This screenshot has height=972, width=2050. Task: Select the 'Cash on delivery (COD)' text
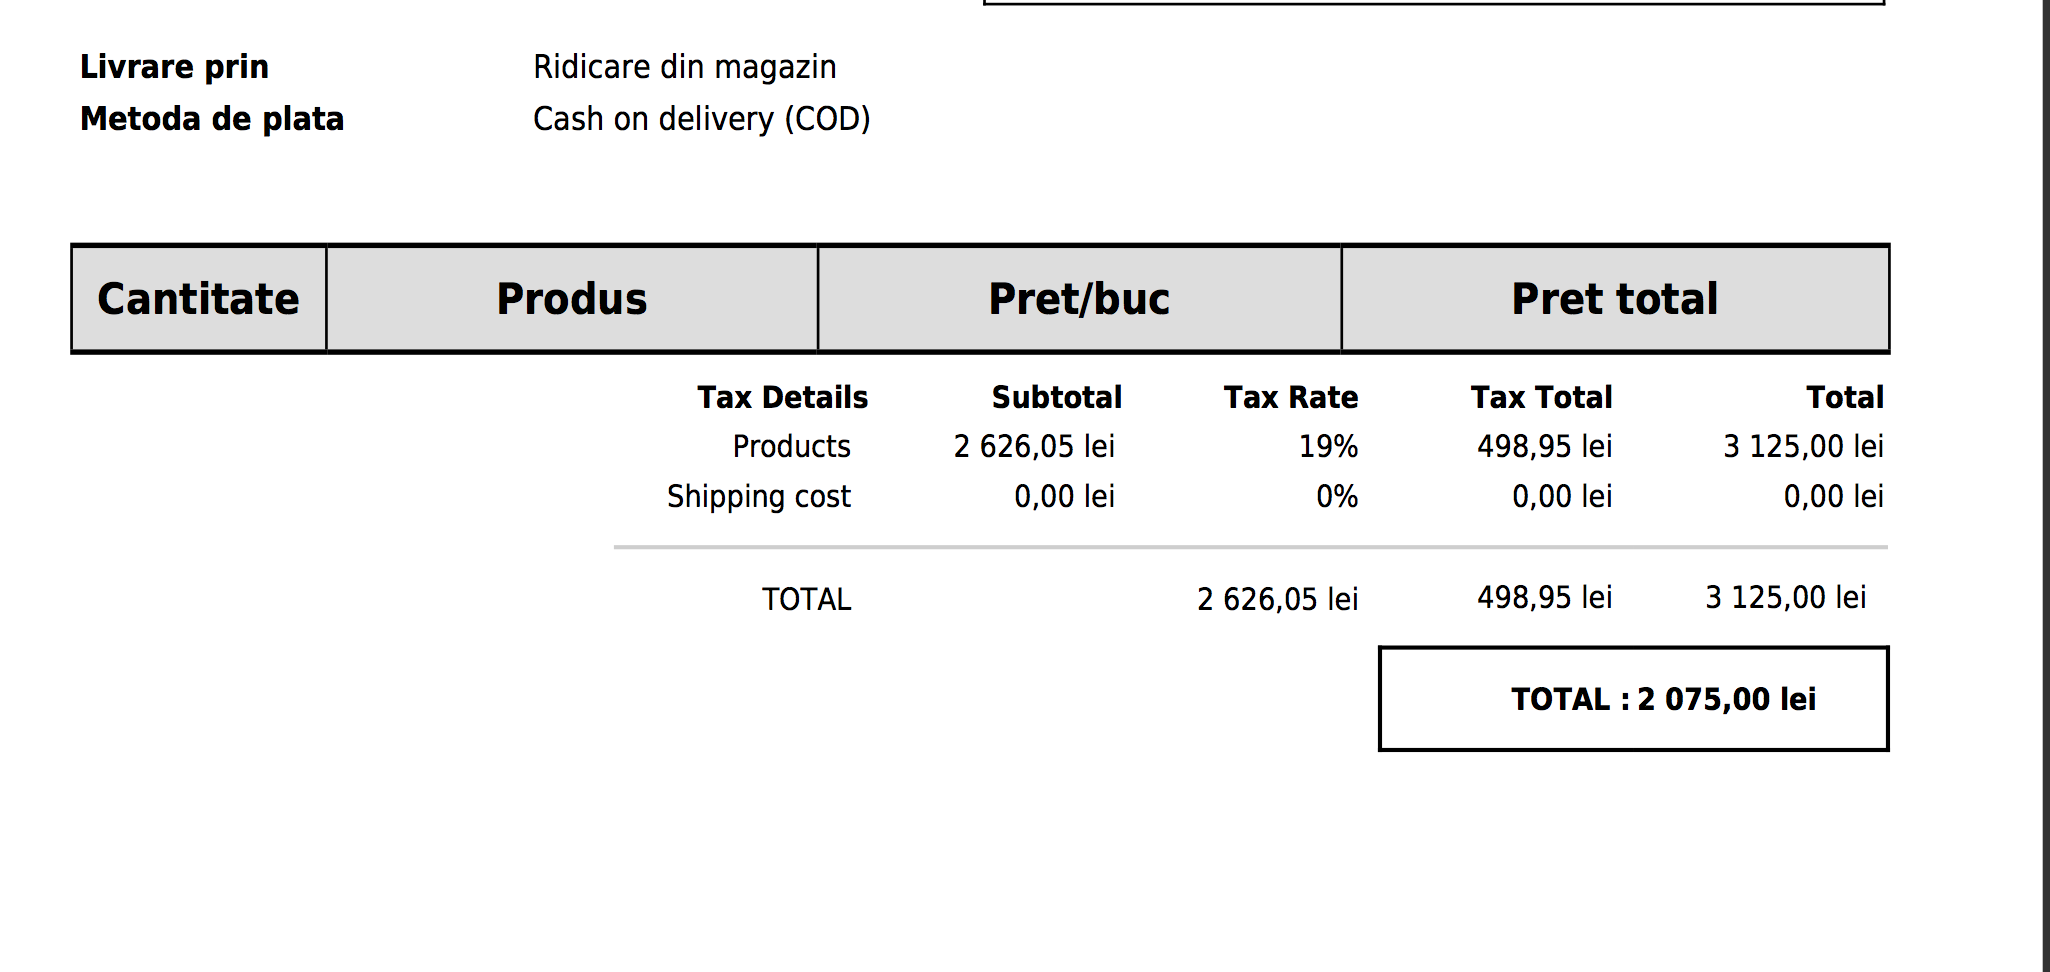[x=702, y=119]
